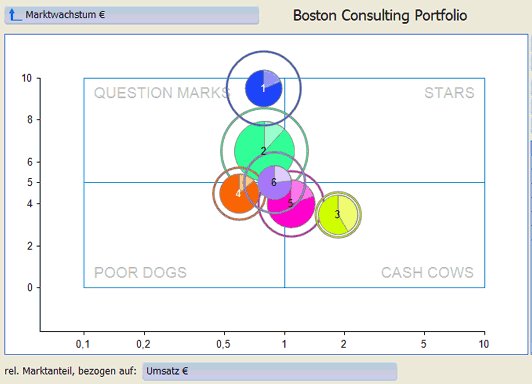
Task: Click the blue axis arrow icon beside Marktwachstum
Action: coord(15,15)
